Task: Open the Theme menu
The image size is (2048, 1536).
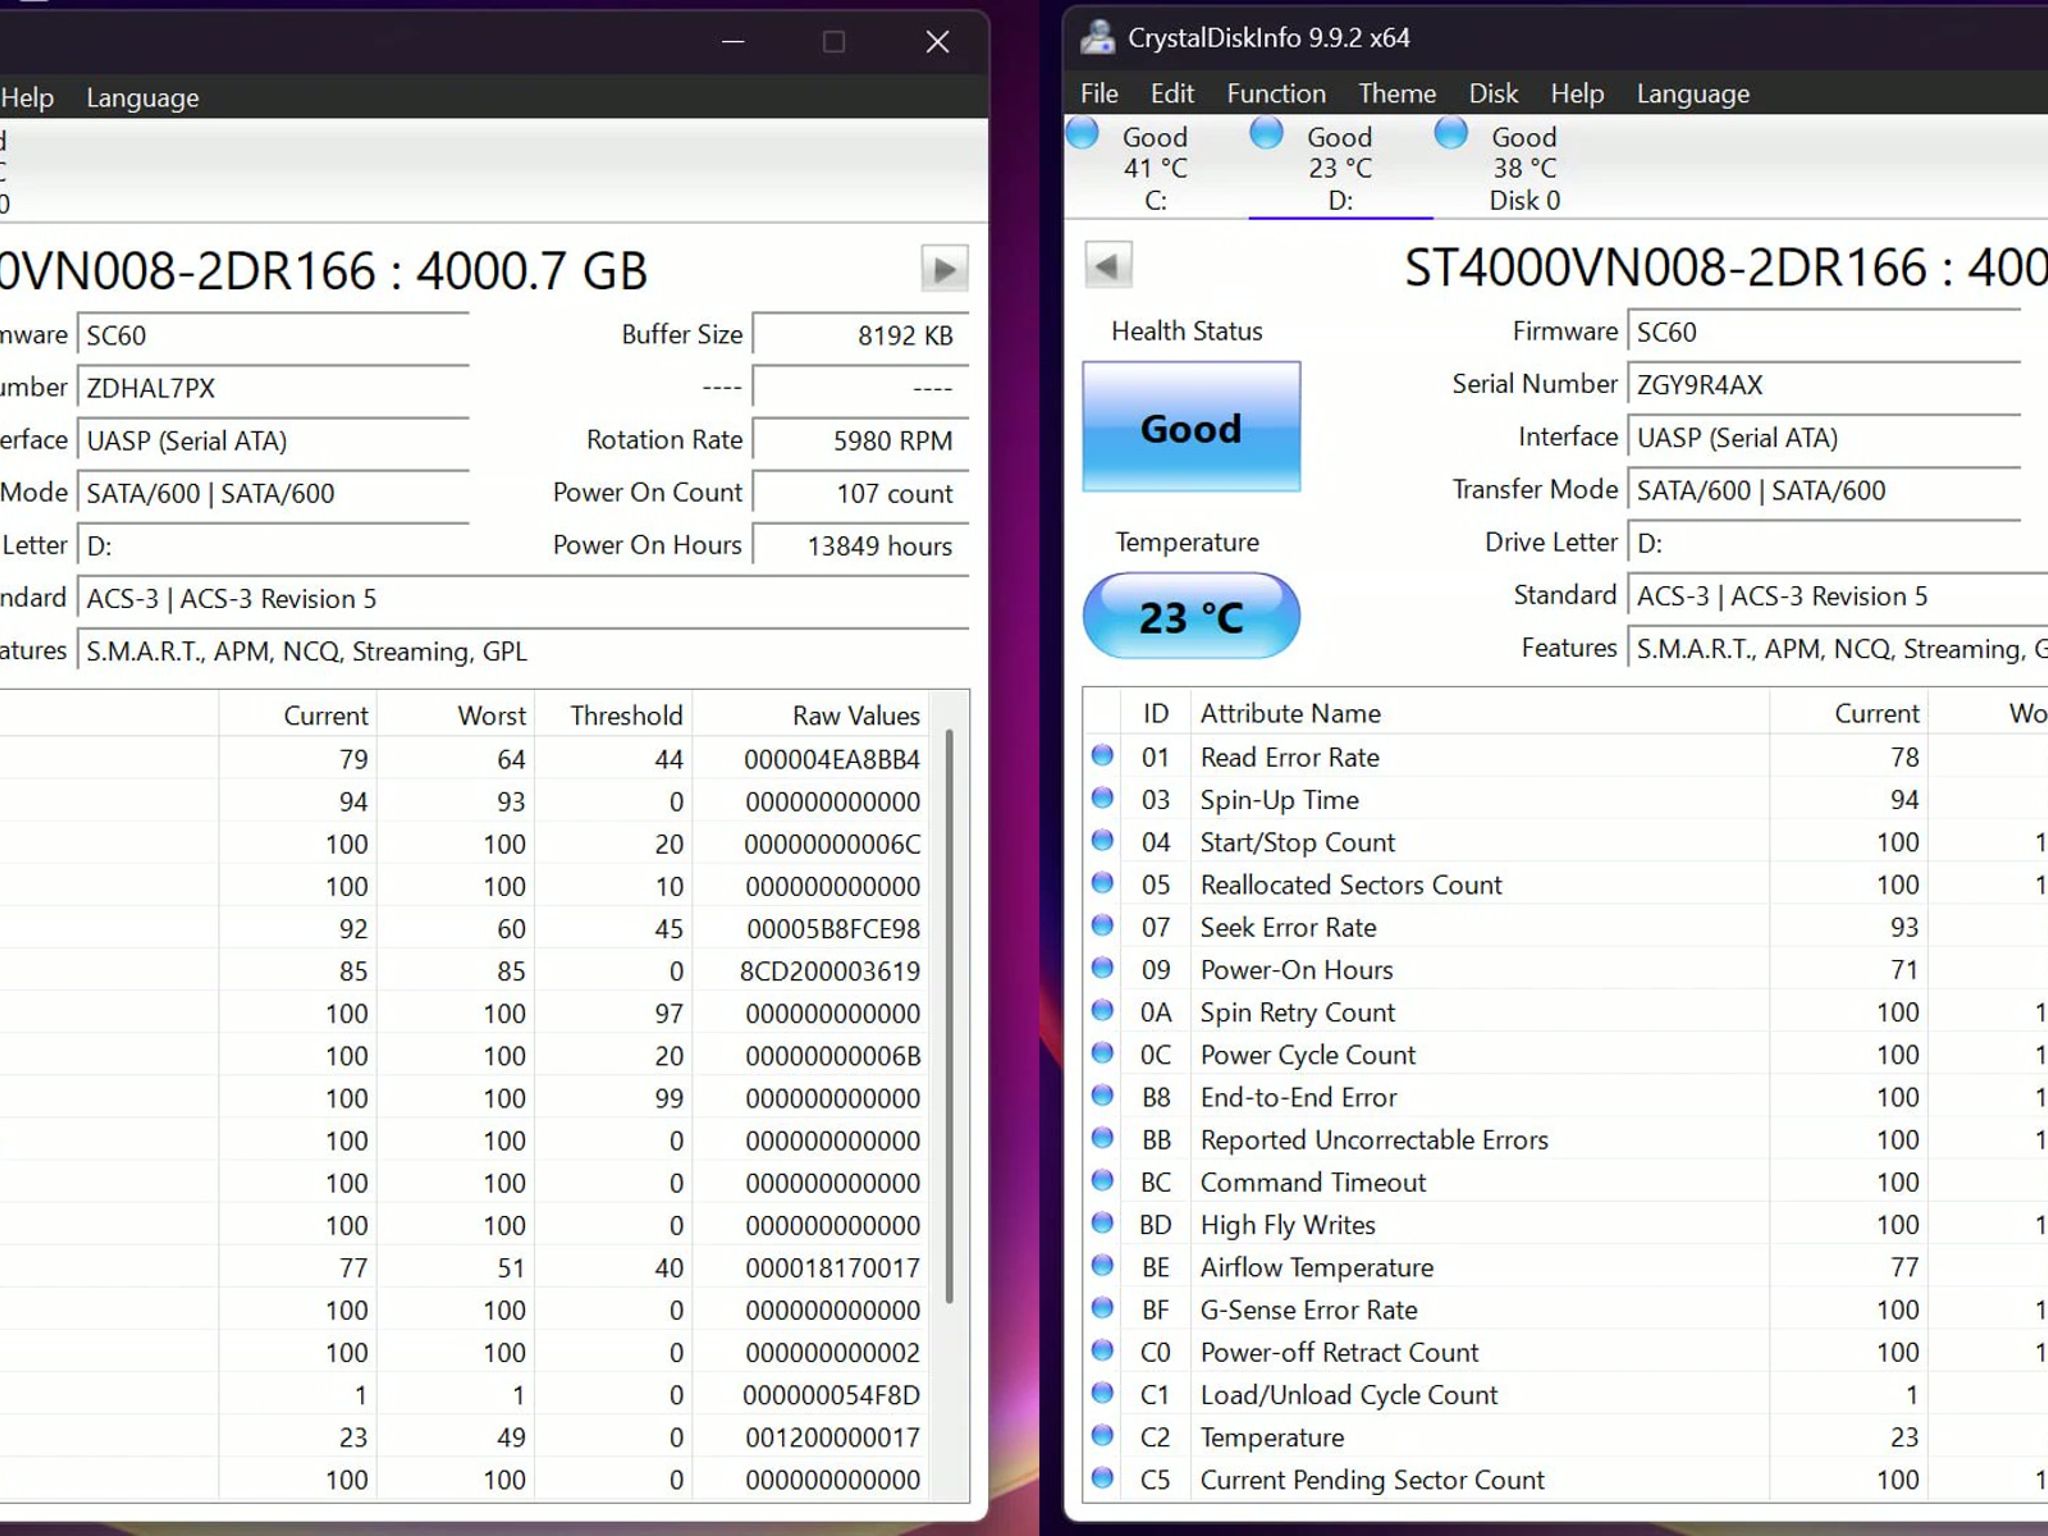Action: click(1397, 94)
